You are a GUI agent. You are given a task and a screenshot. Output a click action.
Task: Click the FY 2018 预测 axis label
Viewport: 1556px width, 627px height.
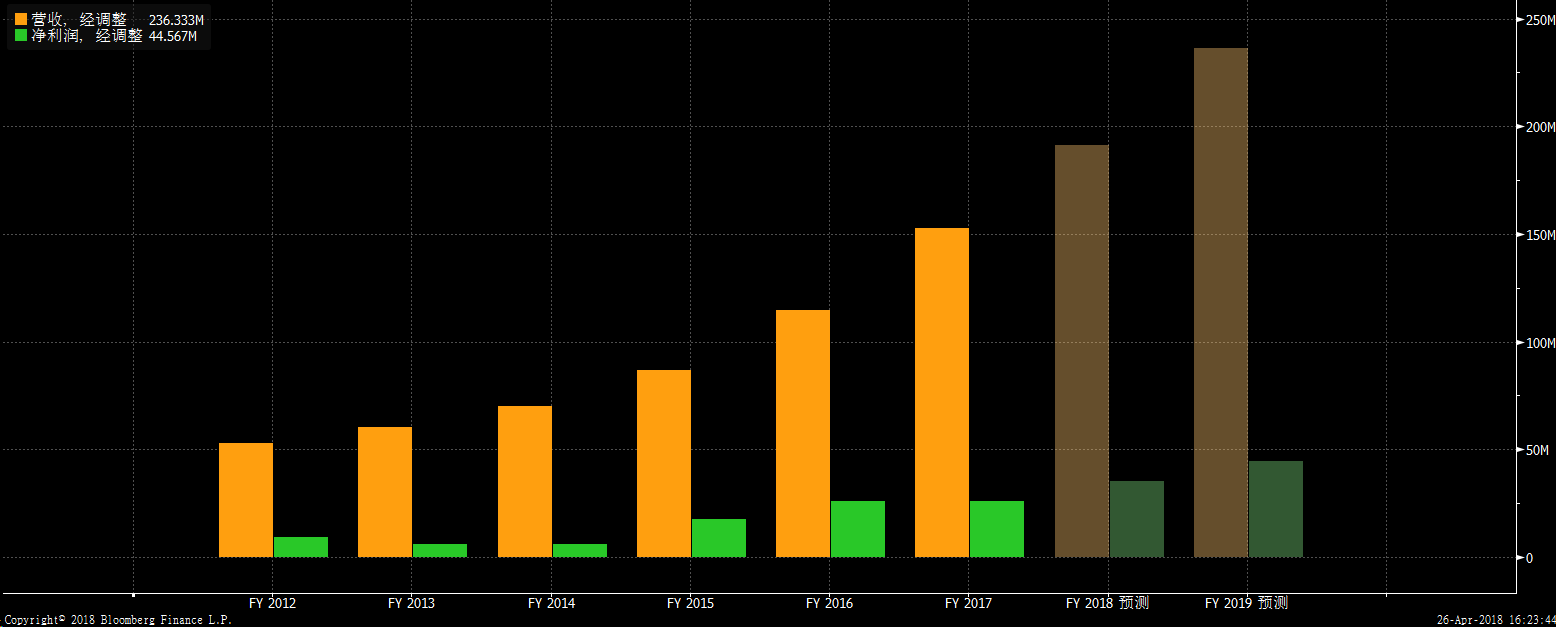point(1107,603)
